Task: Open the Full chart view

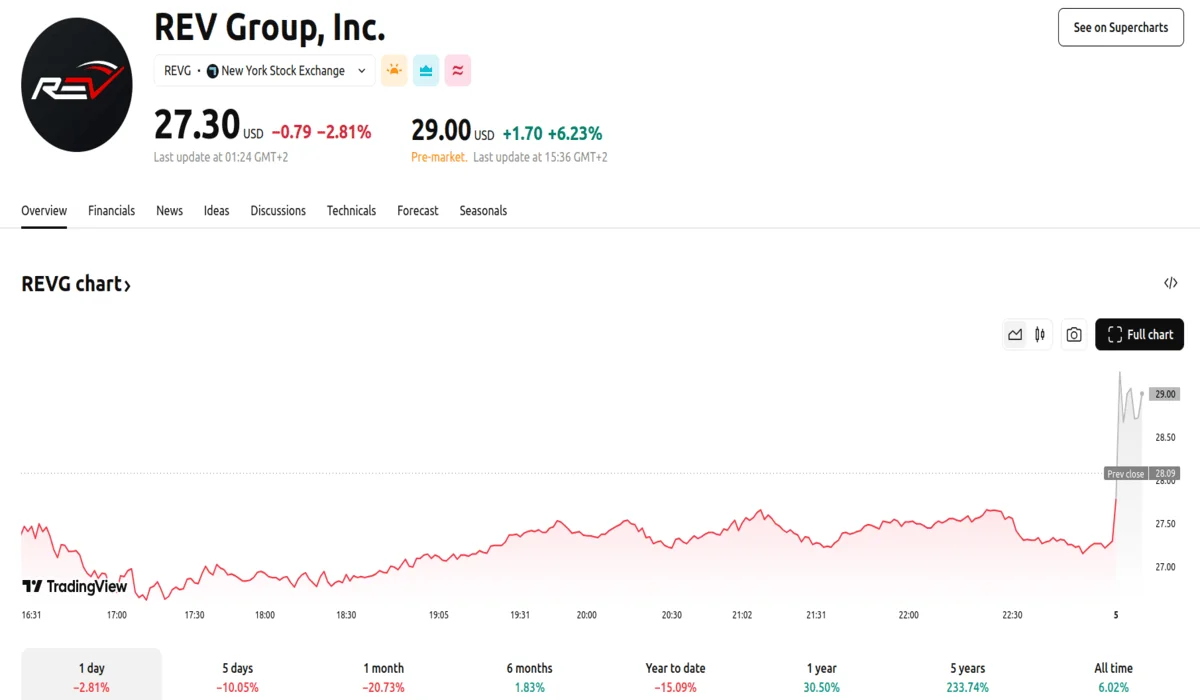Action: [1139, 335]
